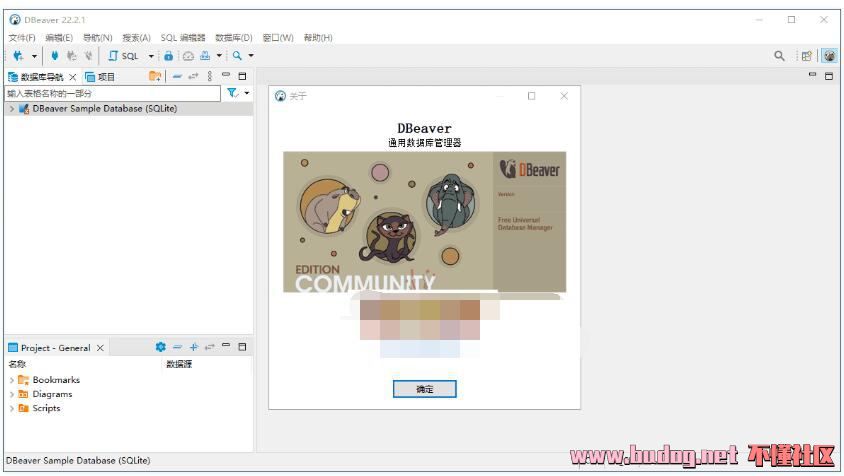
Task: Click the New Connection plug icon
Action: (x=18, y=56)
